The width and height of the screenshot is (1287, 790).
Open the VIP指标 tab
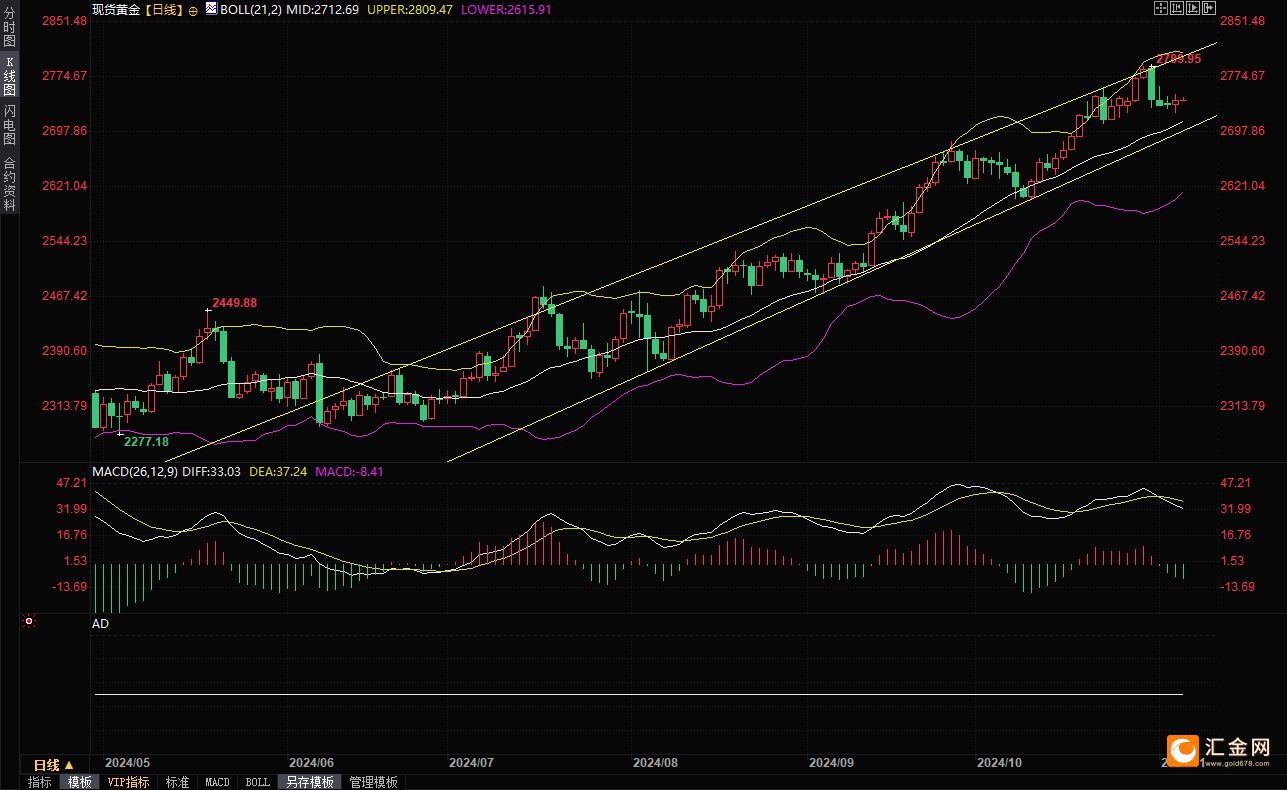pyautogui.click(x=129, y=782)
